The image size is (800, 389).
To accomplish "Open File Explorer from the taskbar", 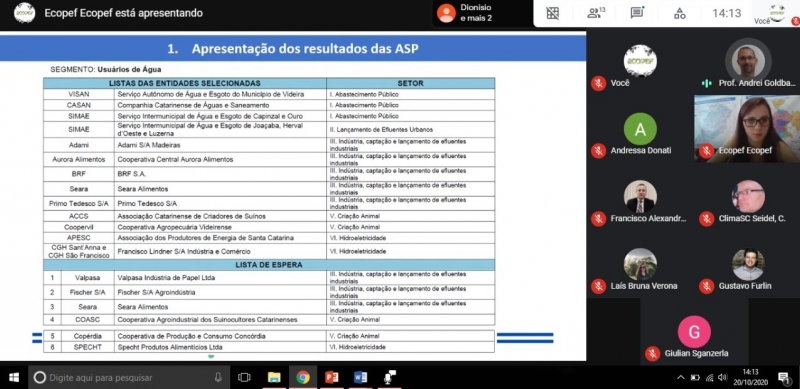I will point(274,377).
